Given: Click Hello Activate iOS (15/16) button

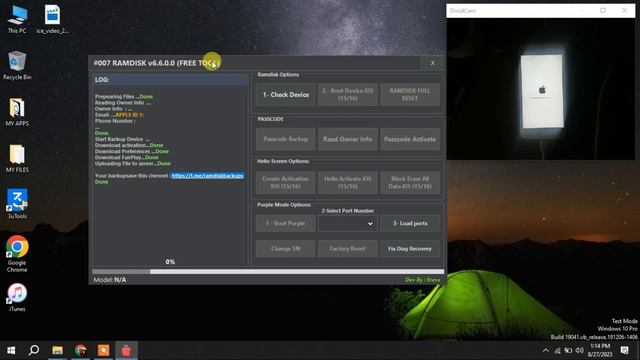Looking at the screenshot, I should [x=348, y=182].
